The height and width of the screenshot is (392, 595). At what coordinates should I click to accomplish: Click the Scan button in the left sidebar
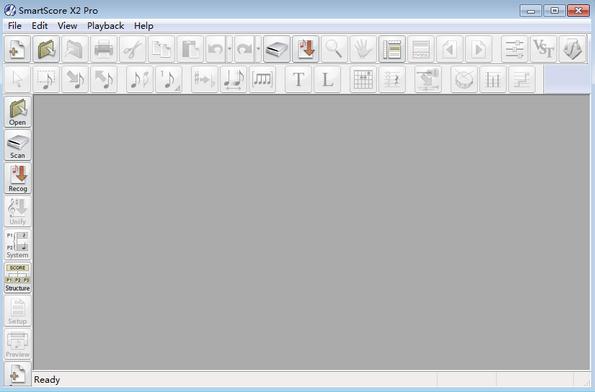click(17, 146)
